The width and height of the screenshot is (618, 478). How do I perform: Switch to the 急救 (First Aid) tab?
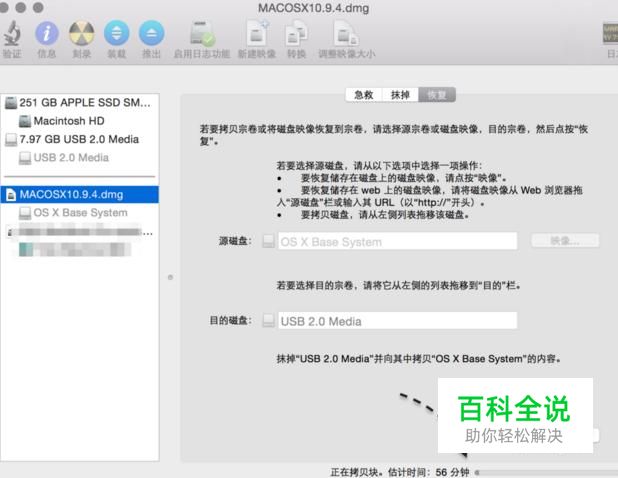363,95
